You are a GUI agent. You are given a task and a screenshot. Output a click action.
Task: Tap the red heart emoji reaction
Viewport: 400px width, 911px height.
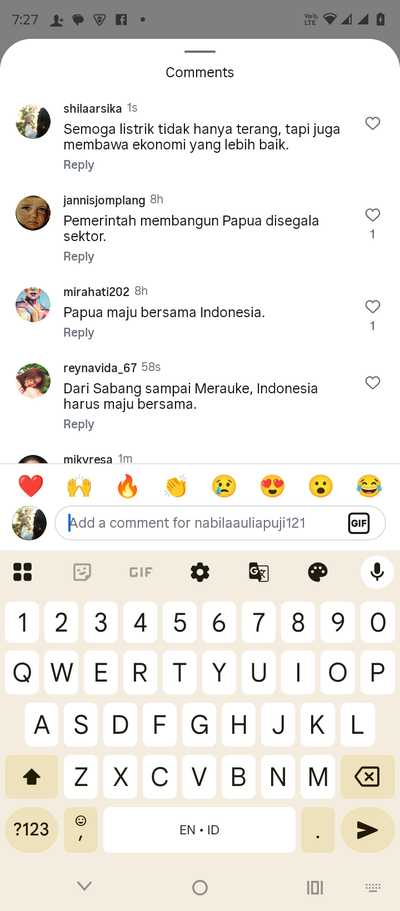[x=31, y=486]
